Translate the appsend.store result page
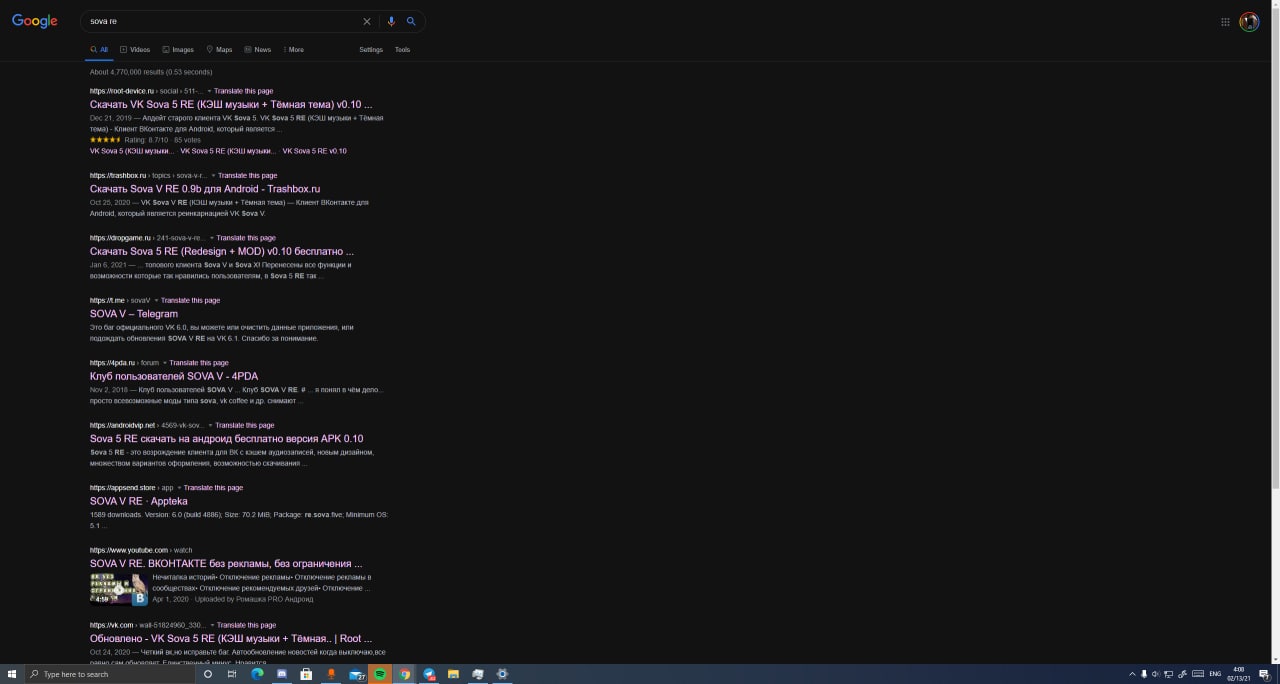This screenshot has width=1280, height=684. pos(212,488)
